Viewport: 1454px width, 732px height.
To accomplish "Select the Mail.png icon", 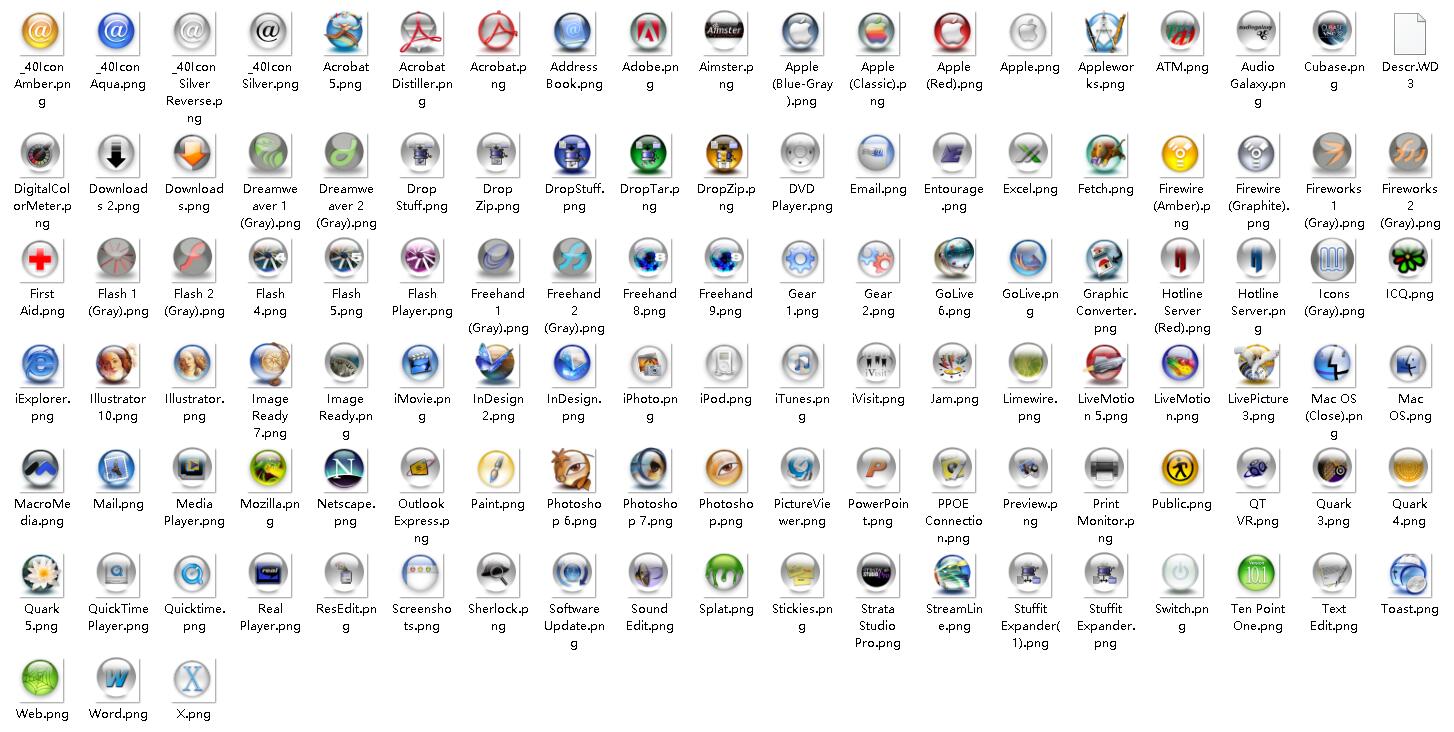I will click(x=117, y=469).
